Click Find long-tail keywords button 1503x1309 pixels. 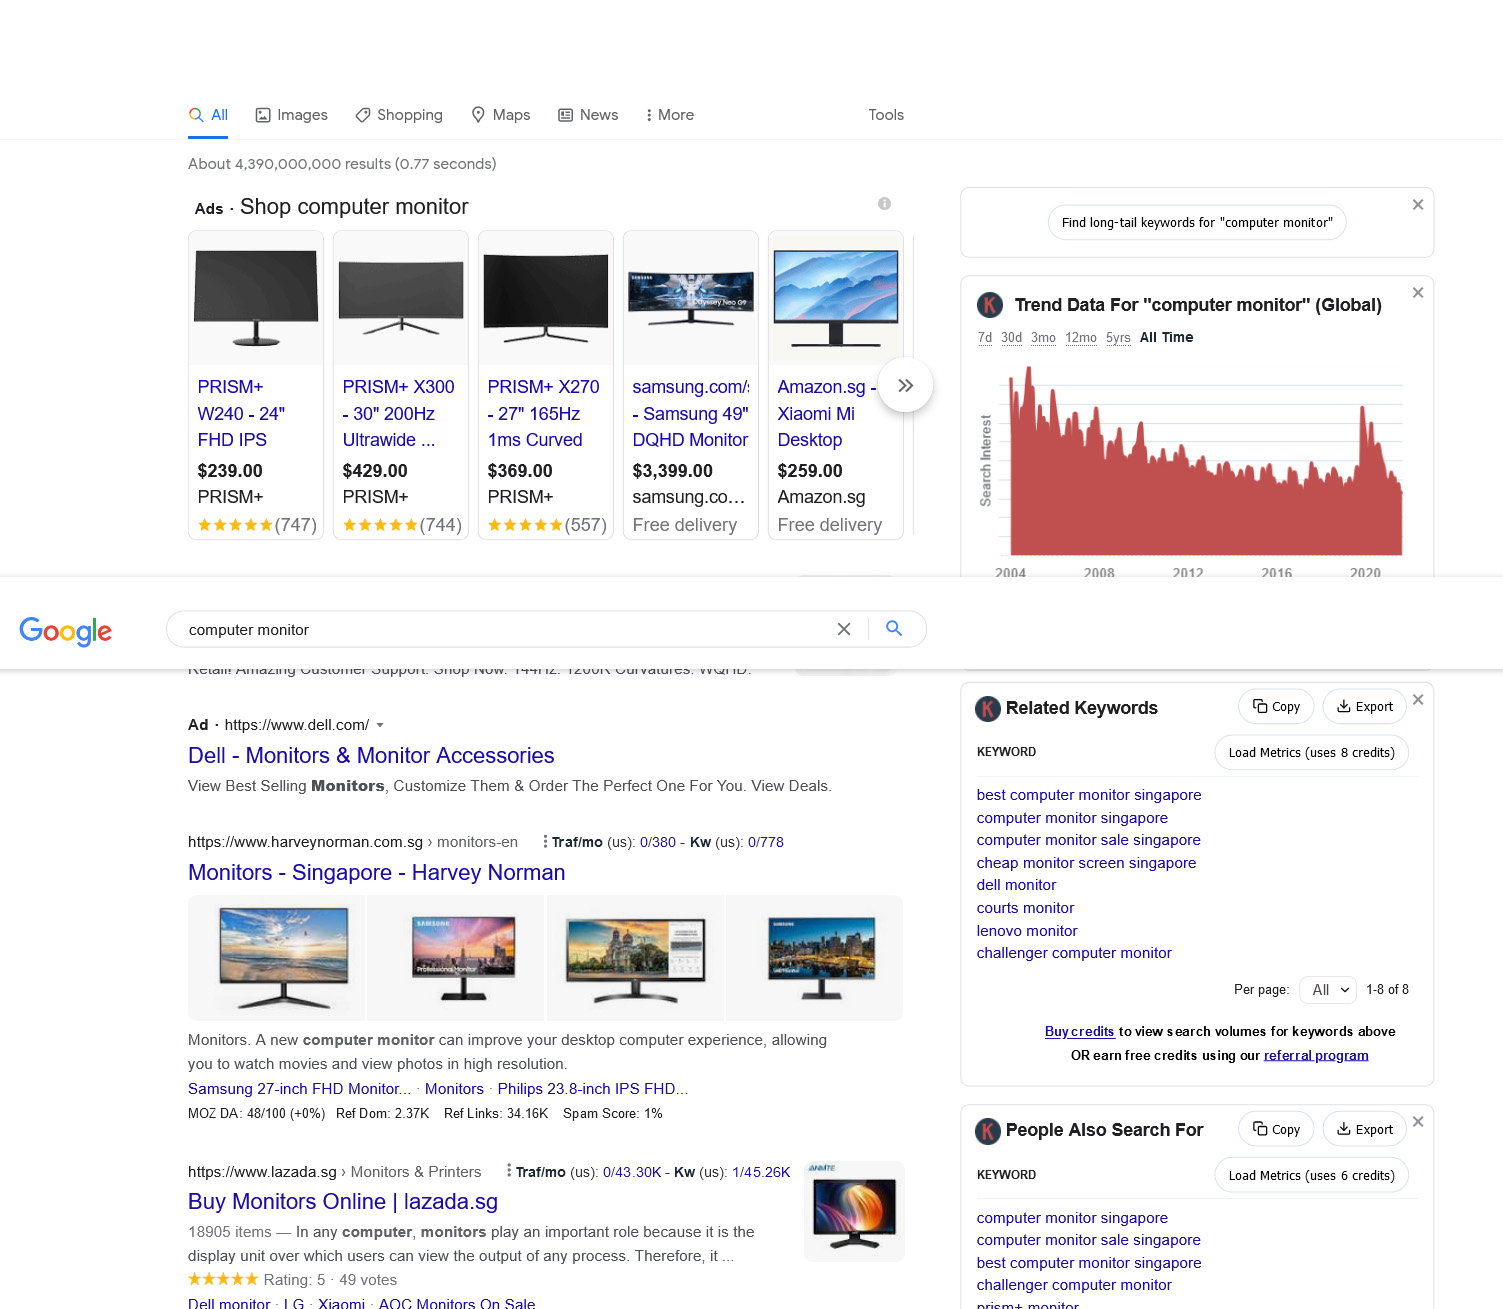click(x=1197, y=222)
